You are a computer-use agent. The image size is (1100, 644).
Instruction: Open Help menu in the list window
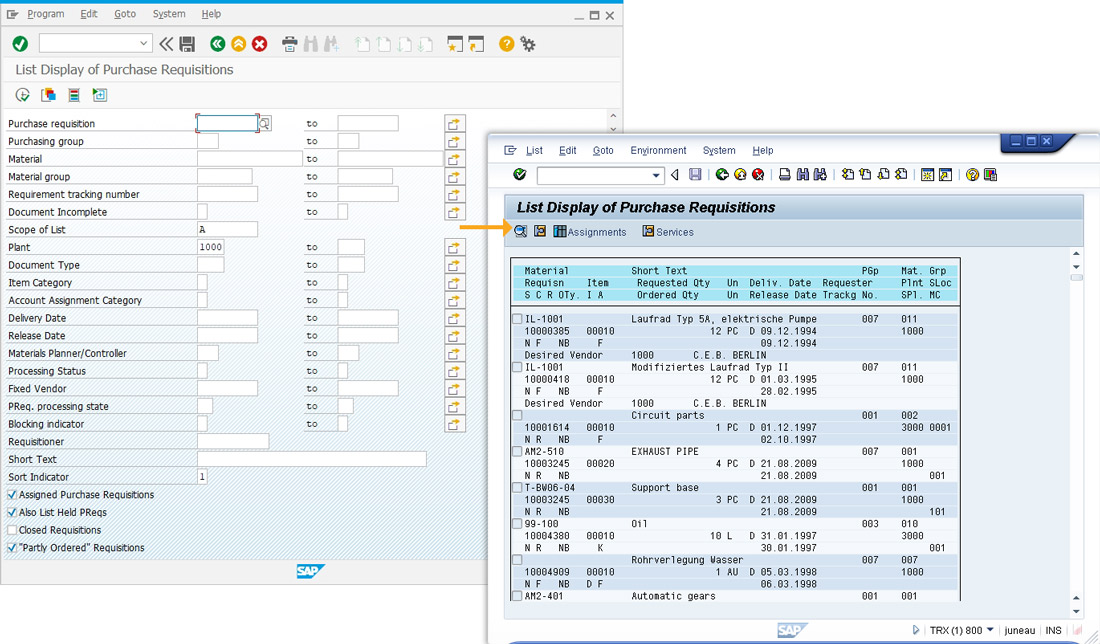tap(763, 150)
